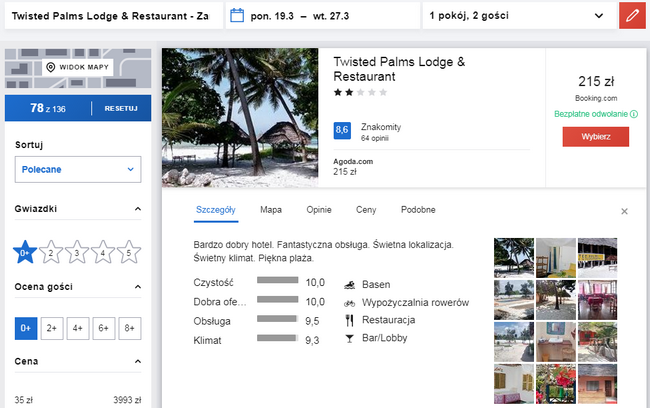
Task: Click the swimming pool Basen icon
Action: pyautogui.click(x=349, y=285)
